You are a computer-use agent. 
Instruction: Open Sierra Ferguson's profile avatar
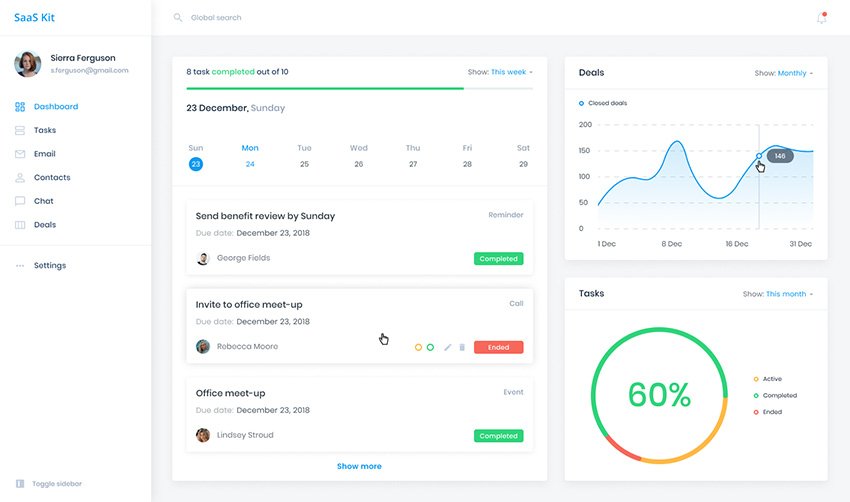28,64
